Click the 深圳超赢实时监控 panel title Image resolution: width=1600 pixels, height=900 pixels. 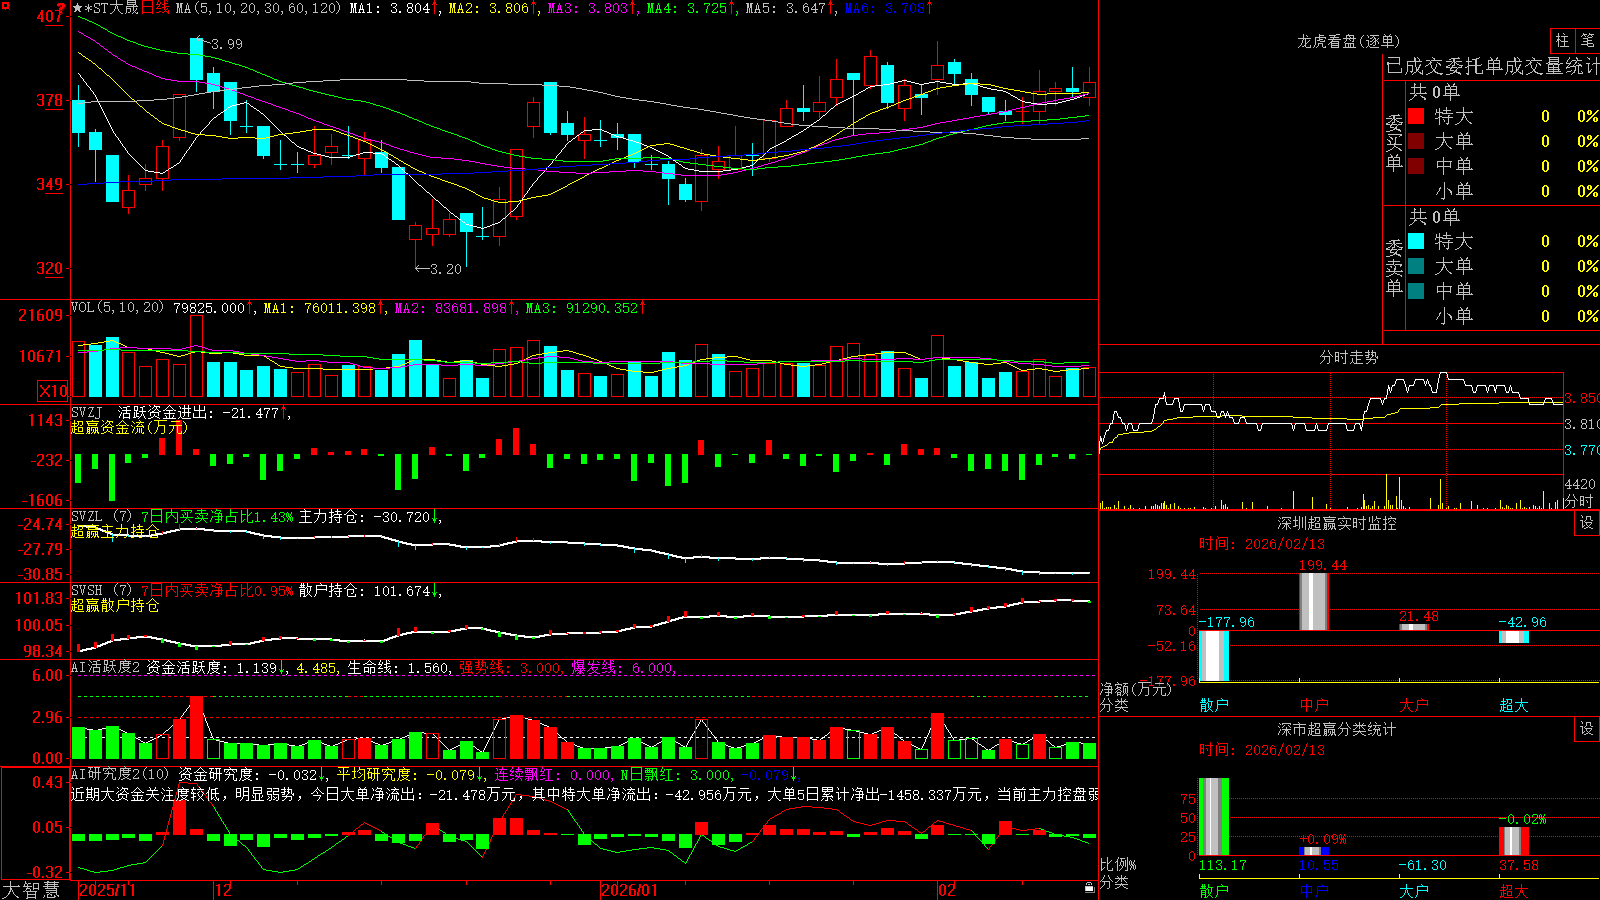pyautogui.click(x=1337, y=523)
